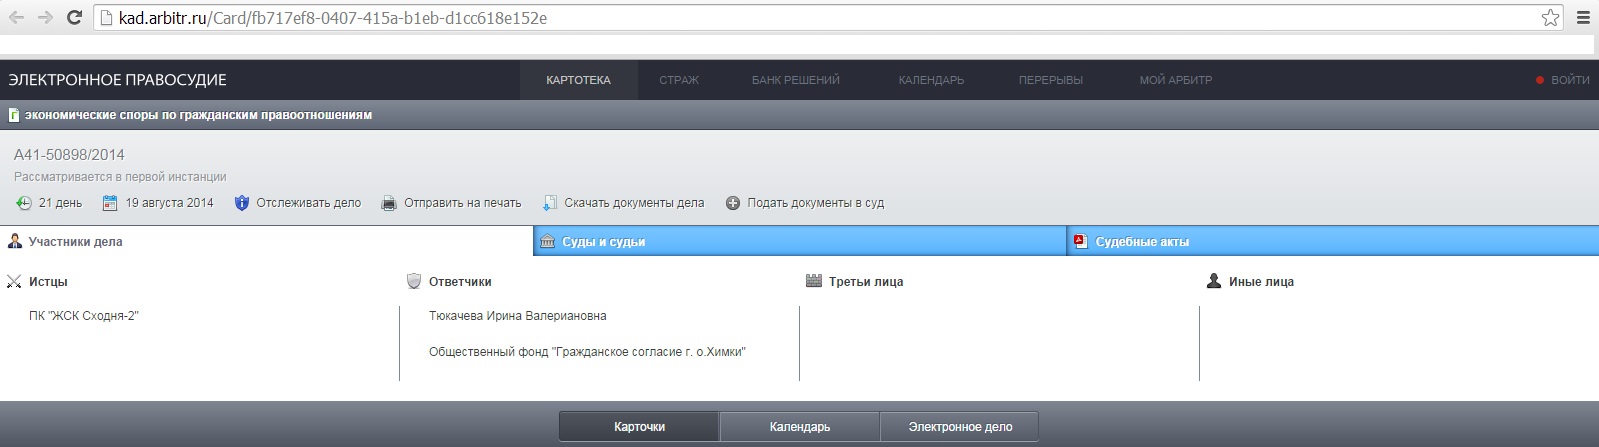The width and height of the screenshot is (1599, 447).
Task: Open the Страж menu item
Action: point(679,80)
